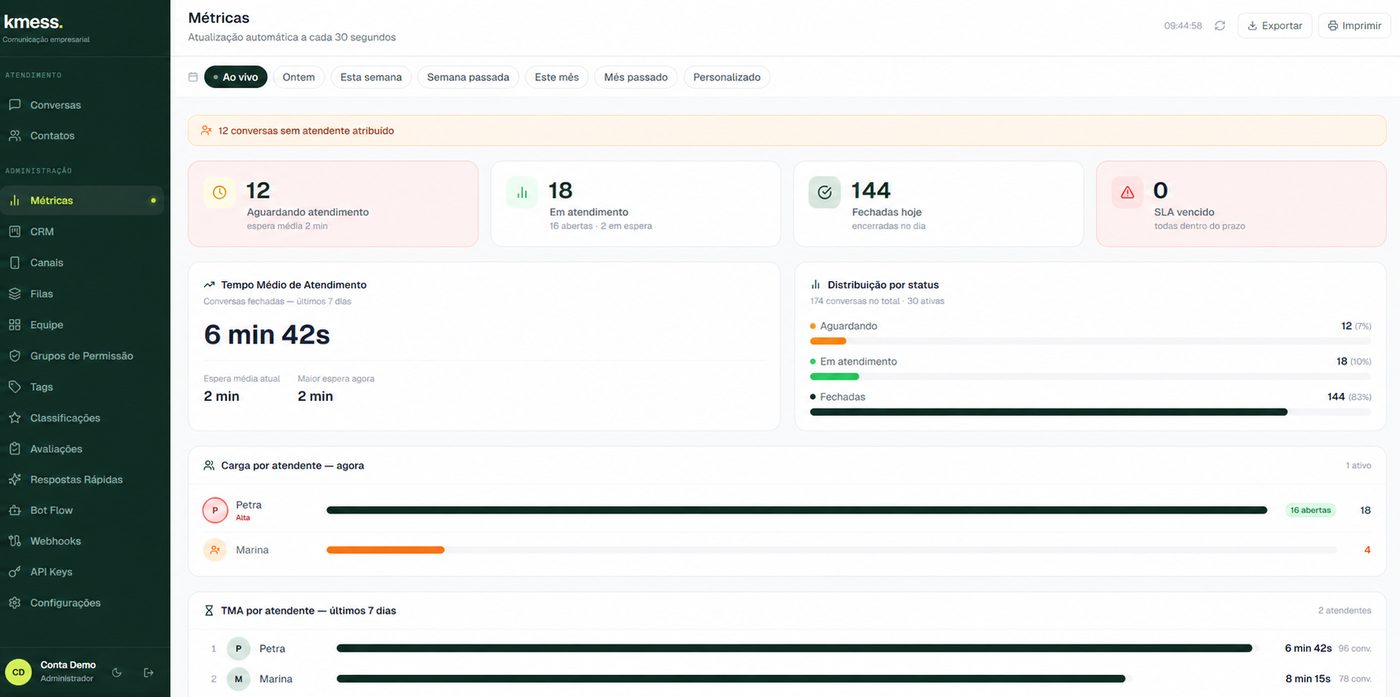The height and width of the screenshot is (697, 1400).
Task: Click the kmess logo
Action: pyautogui.click(x=33, y=22)
